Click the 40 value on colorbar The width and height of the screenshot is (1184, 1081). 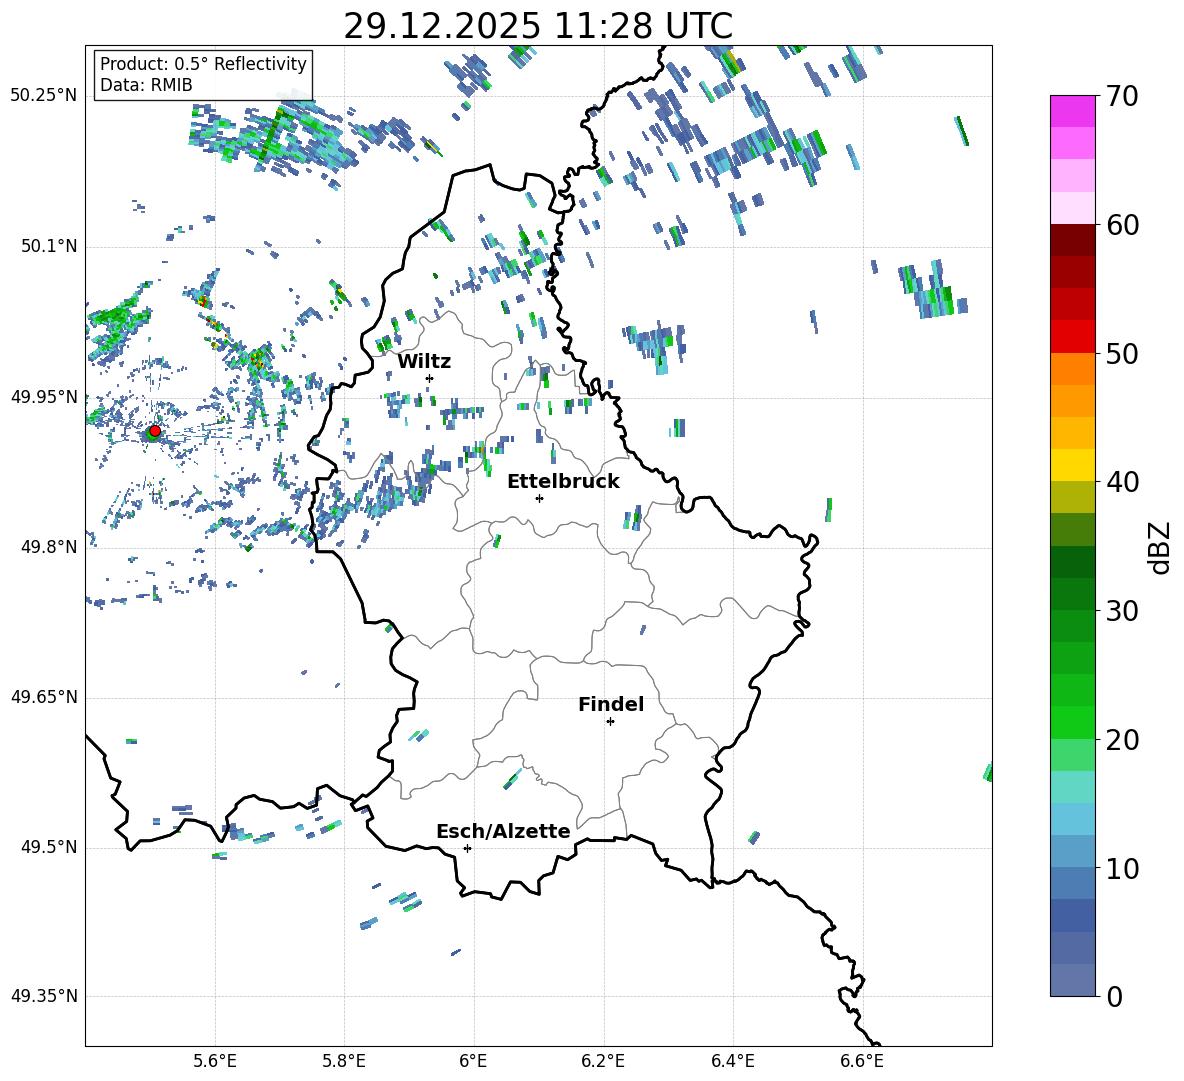click(1122, 482)
